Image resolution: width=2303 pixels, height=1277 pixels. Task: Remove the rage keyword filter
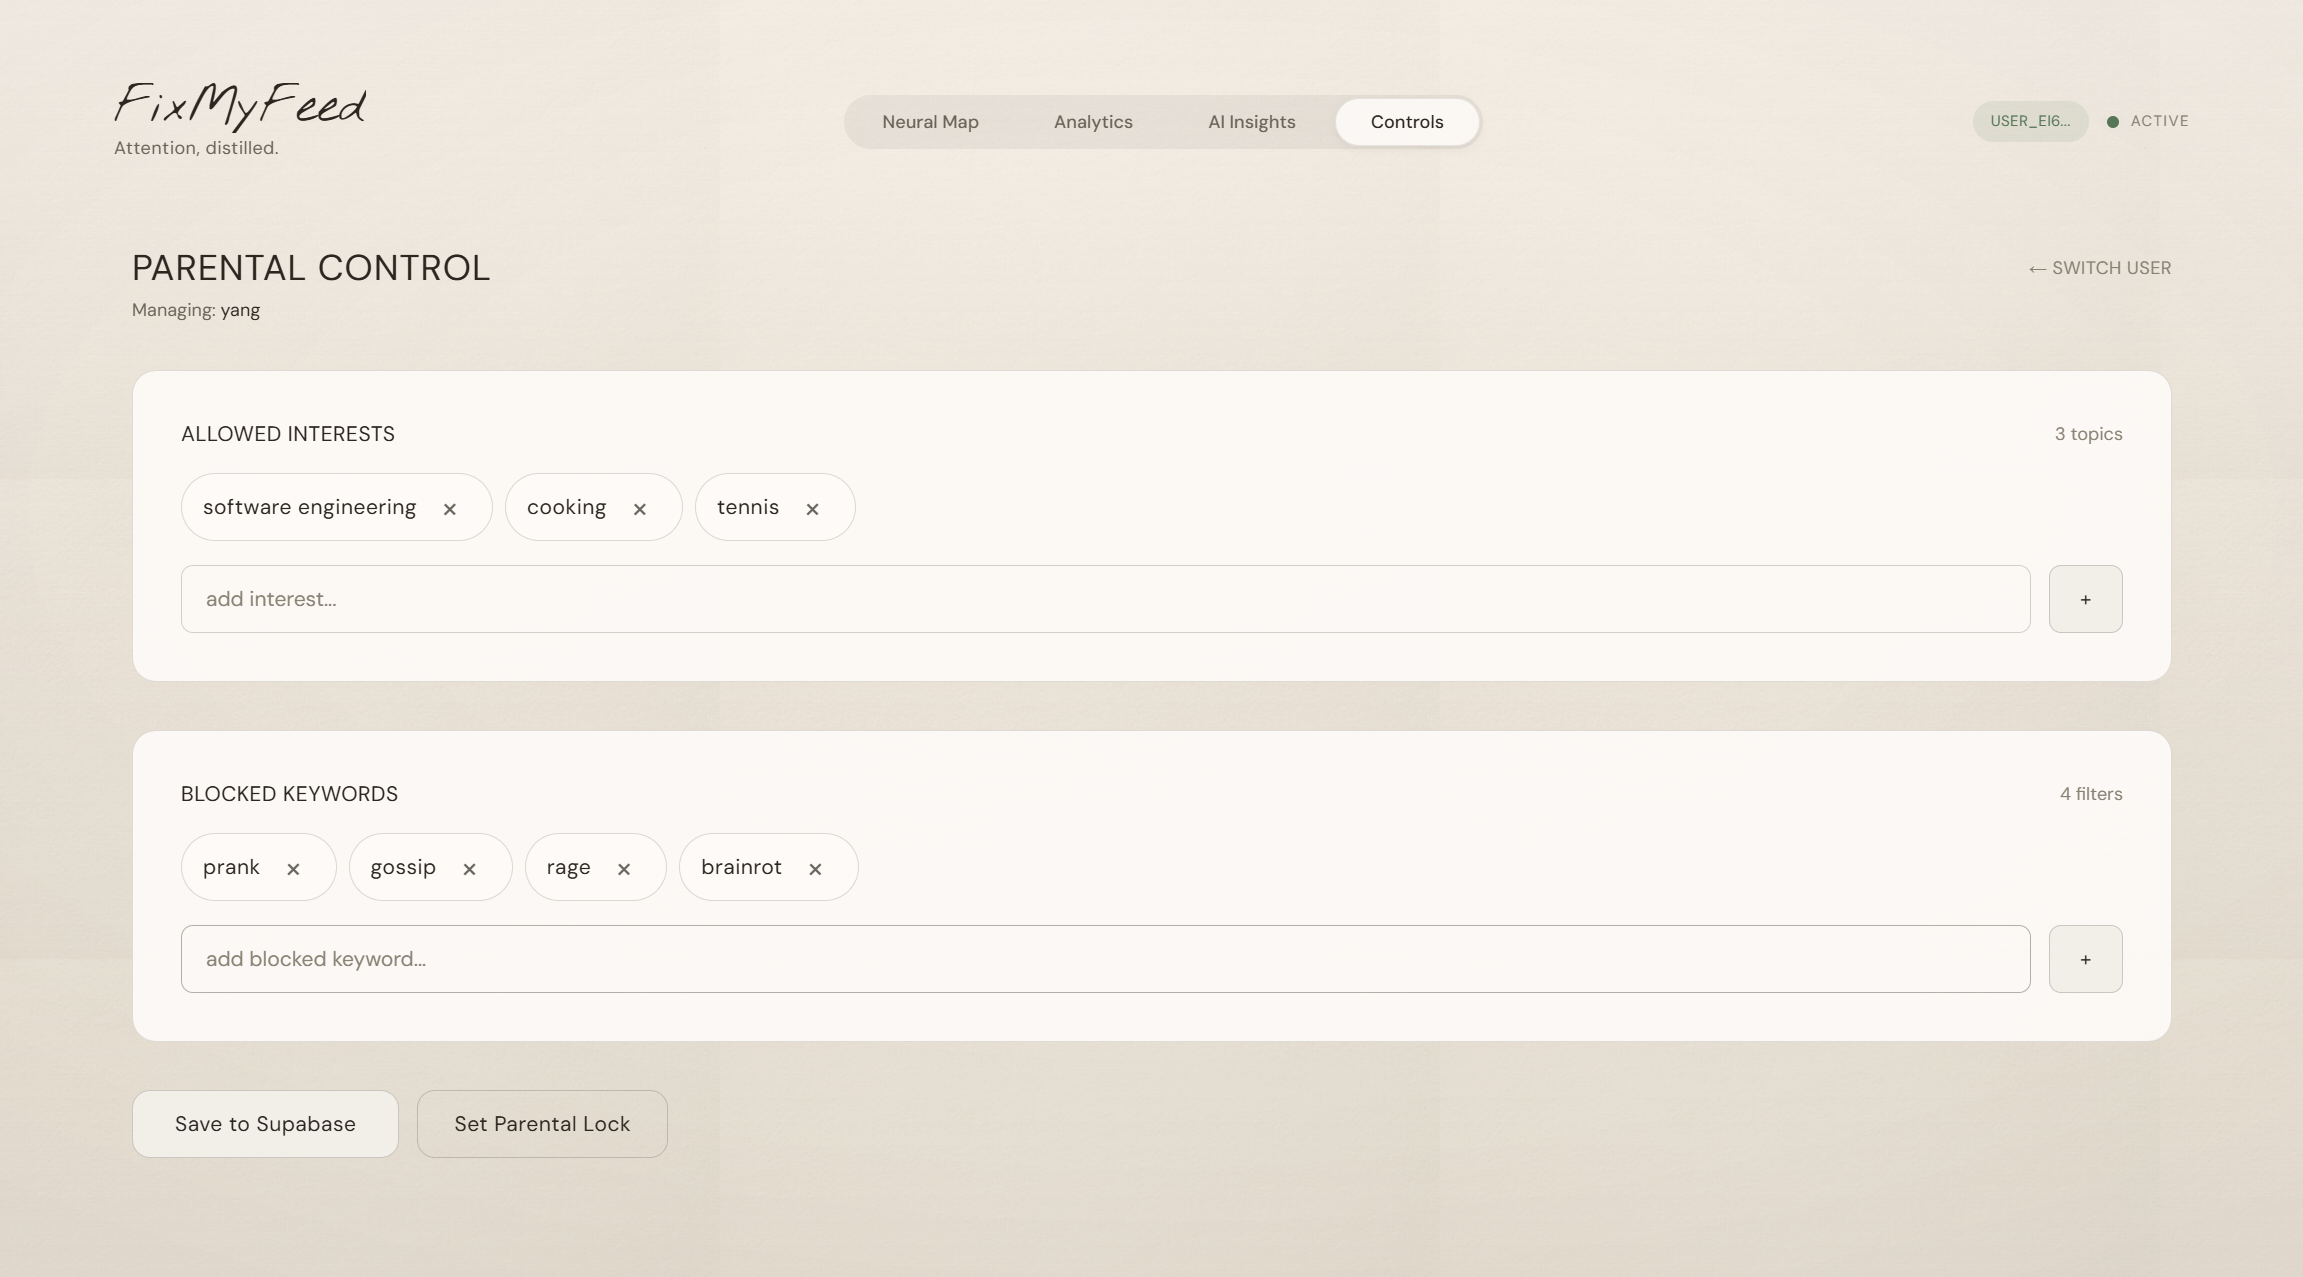(624, 869)
